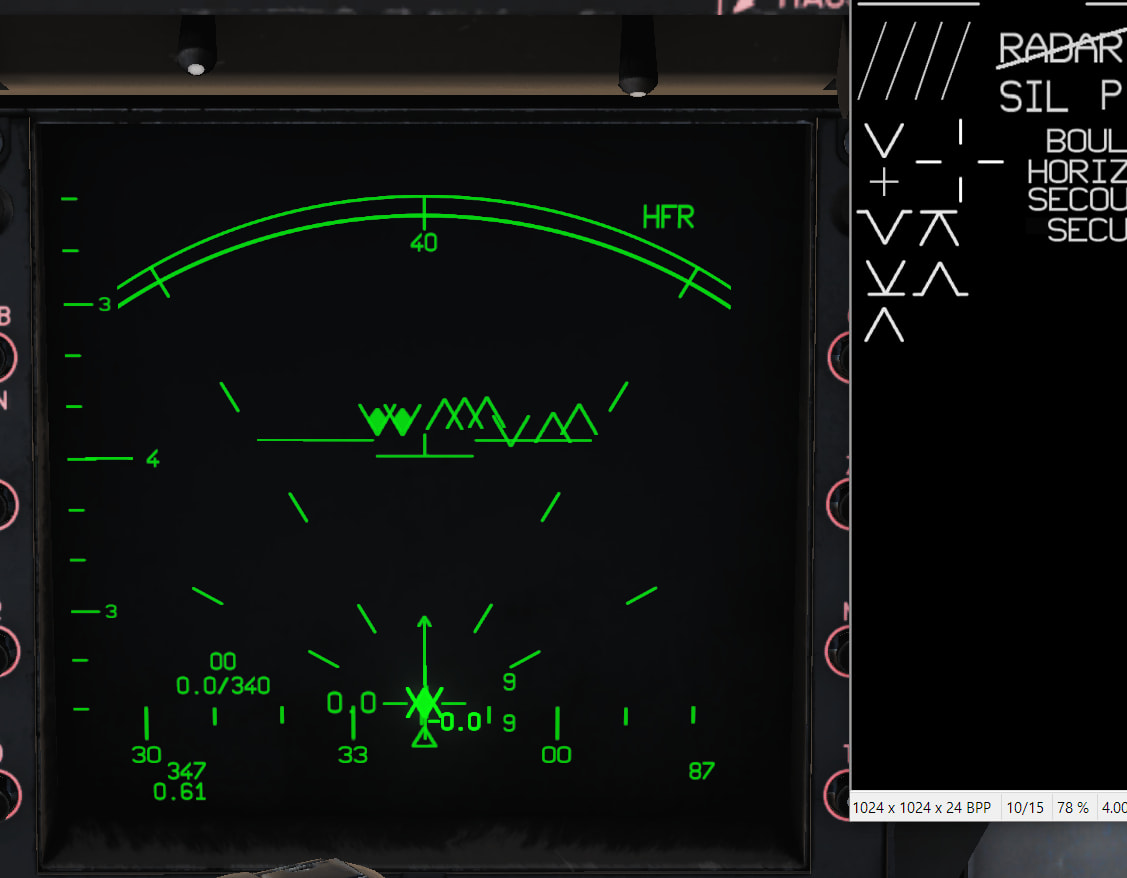
Task: Click the HFR label on radar display
Action: pyautogui.click(x=668, y=217)
